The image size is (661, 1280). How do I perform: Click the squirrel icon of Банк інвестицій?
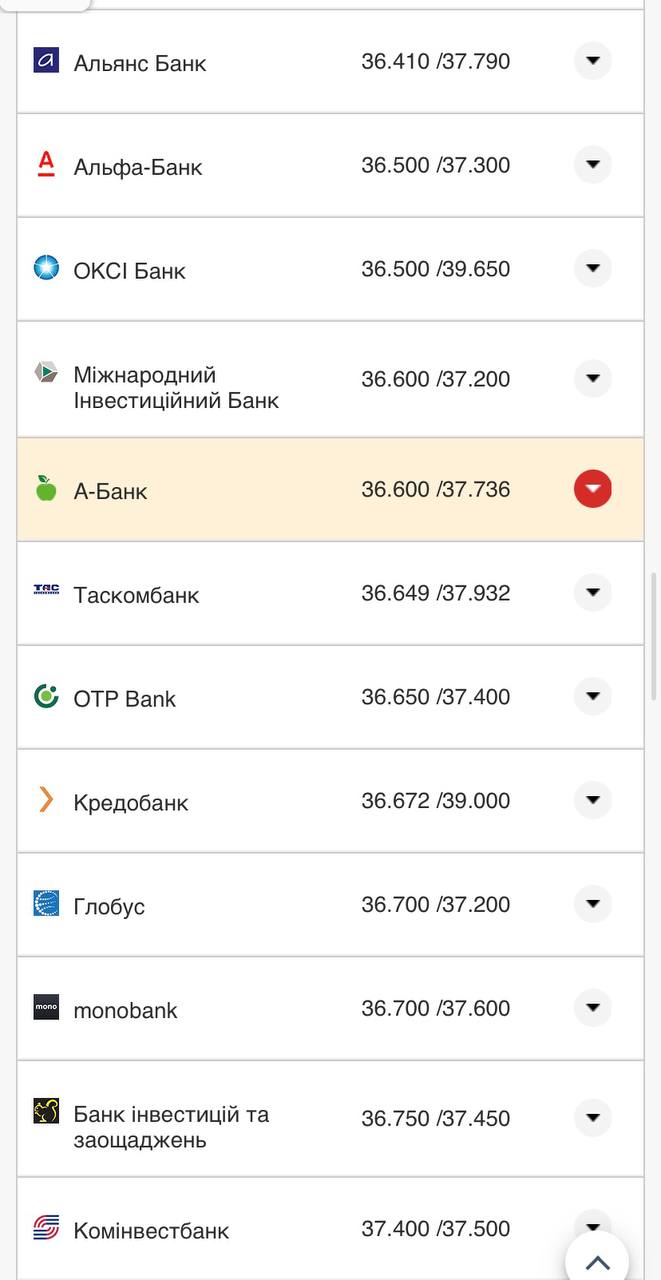pyautogui.click(x=44, y=1110)
